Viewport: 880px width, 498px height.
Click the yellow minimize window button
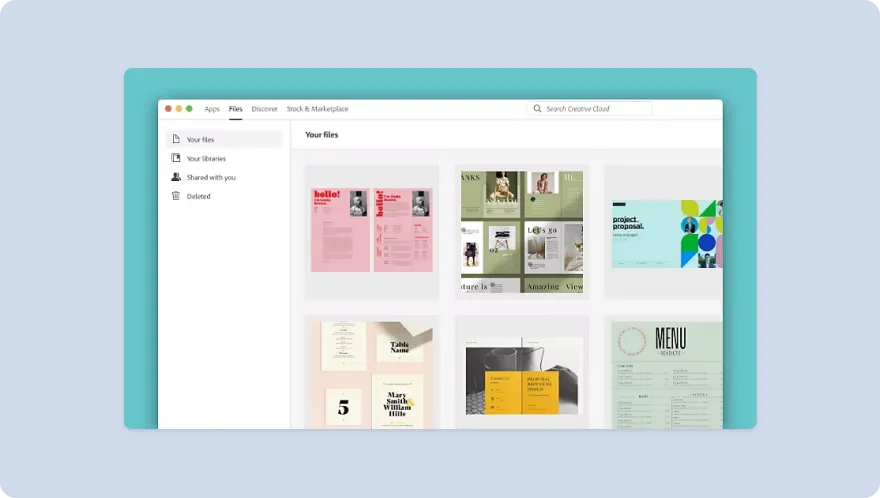click(x=178, y=108)
